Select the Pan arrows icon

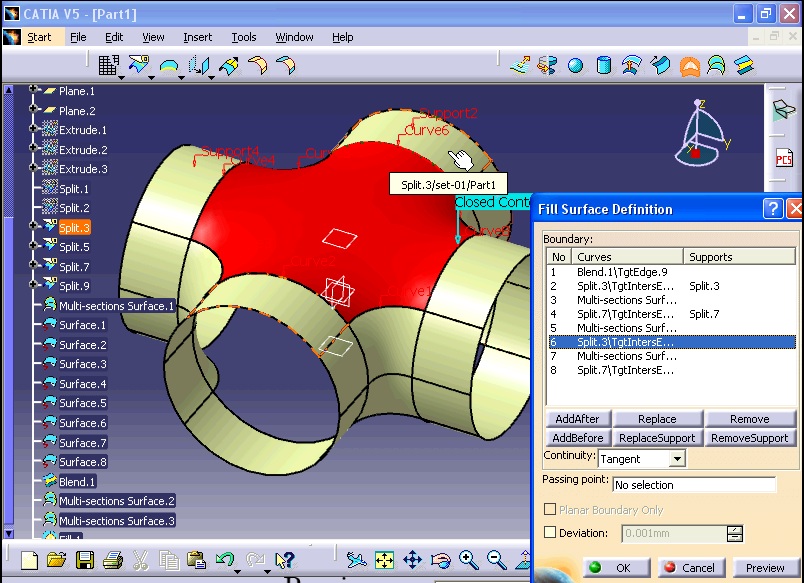pos(412,560)
